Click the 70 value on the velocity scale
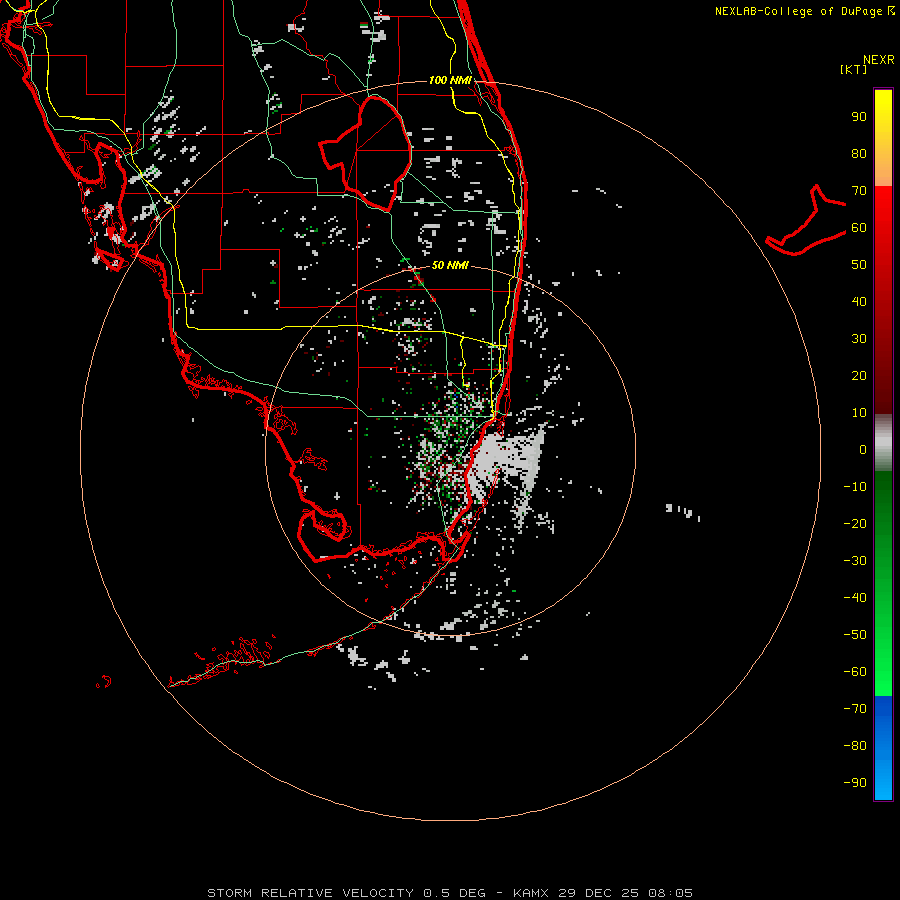This screenshot has width=900, height=900. pos(859,191)
